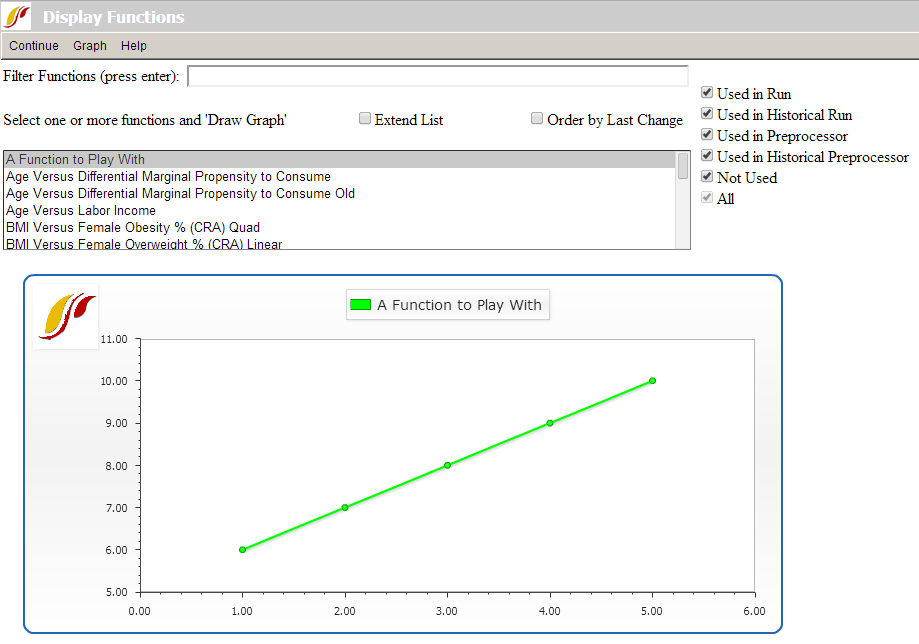919x644 pixels.
Task: Uncheck the Not Used checkbox
Action: point(708,177)
